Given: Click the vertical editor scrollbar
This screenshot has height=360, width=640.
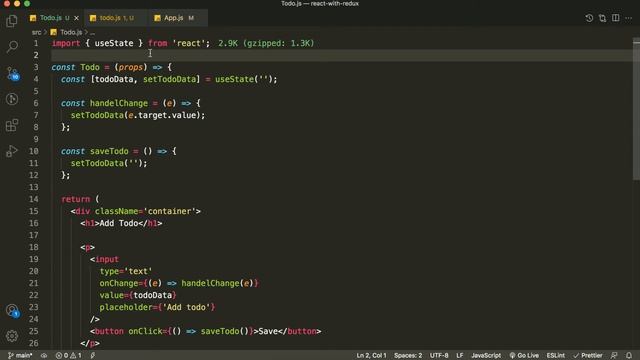Looking at the screenshot, I should coord(636,108).
